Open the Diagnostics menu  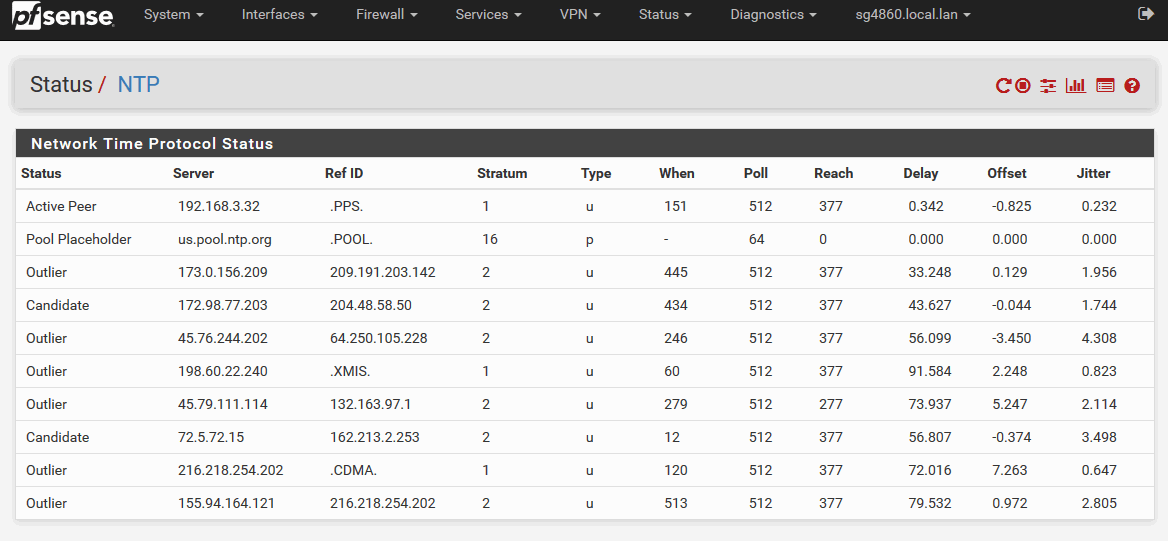[x=773, y=14]
